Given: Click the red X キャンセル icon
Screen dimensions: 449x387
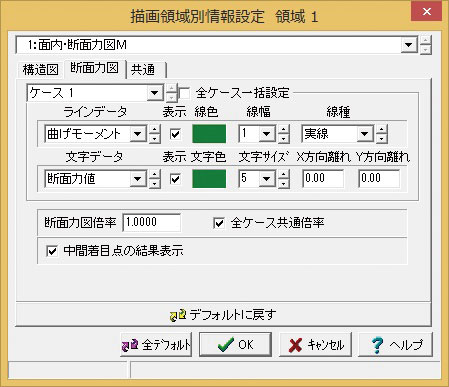Looking at the screenshot, I should click(295, 345).
